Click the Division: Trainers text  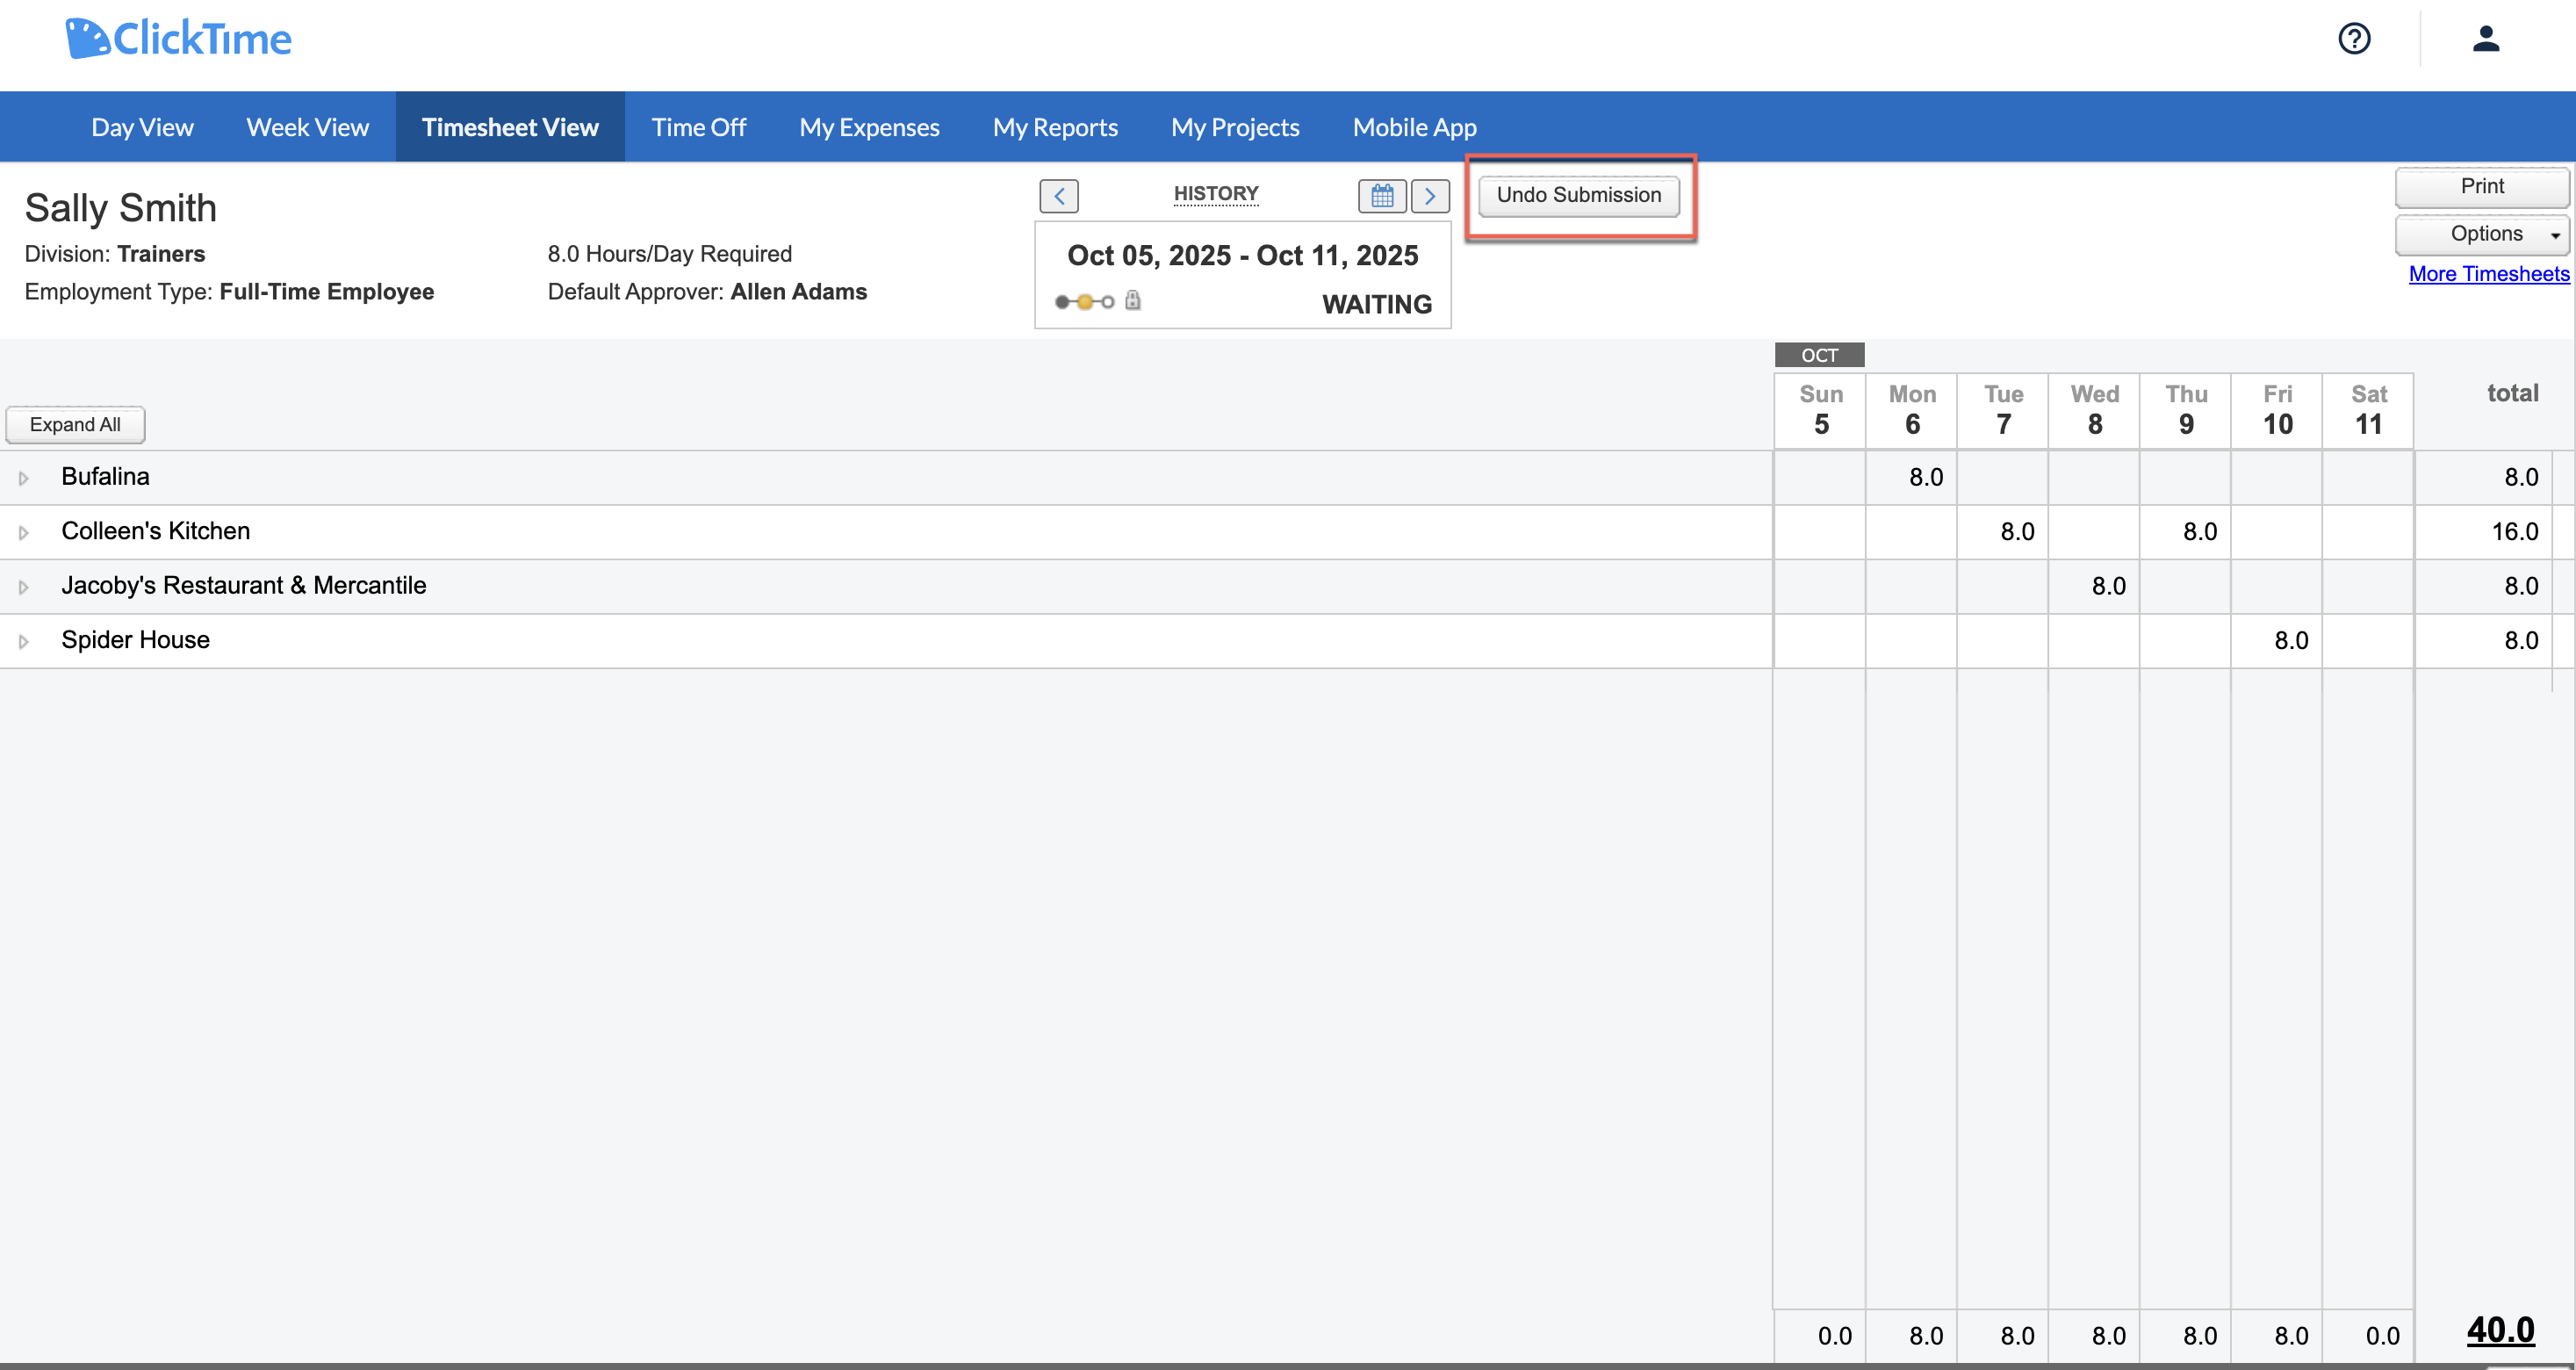[x=115, y=254]
